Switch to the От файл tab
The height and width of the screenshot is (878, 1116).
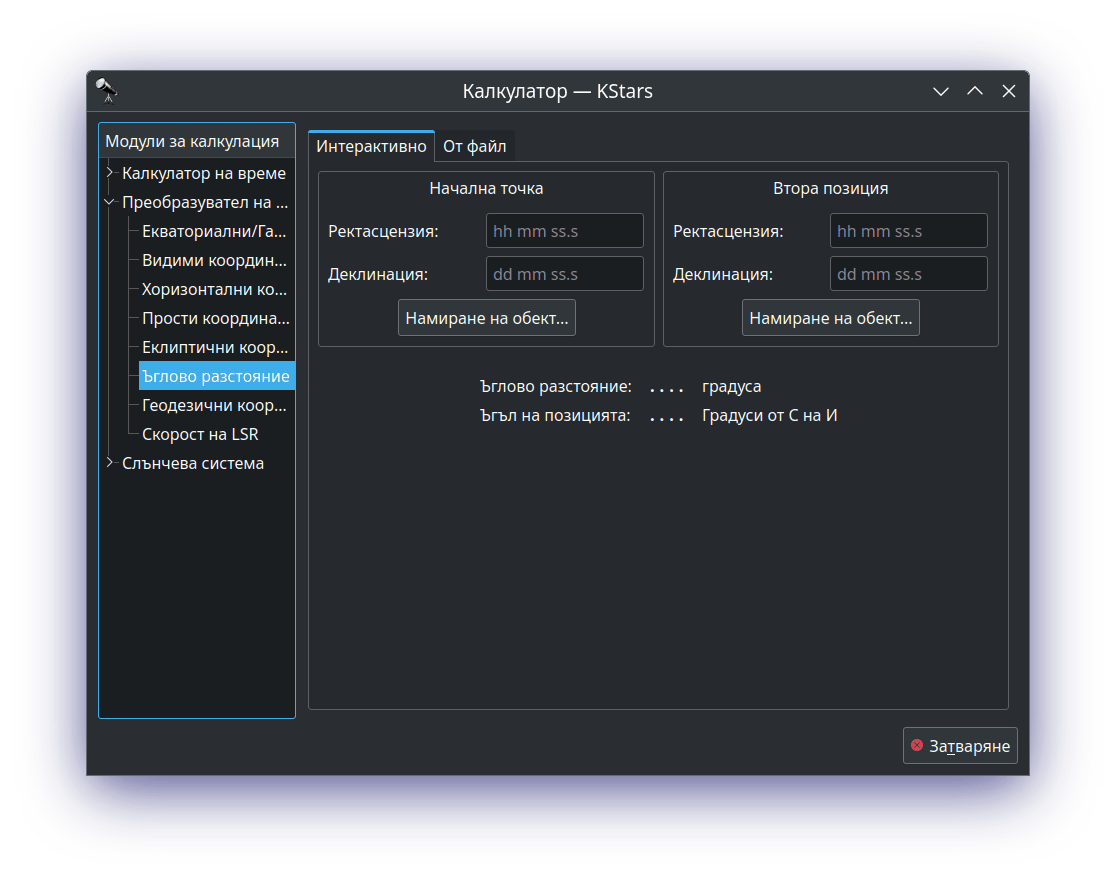coord(474,146)
